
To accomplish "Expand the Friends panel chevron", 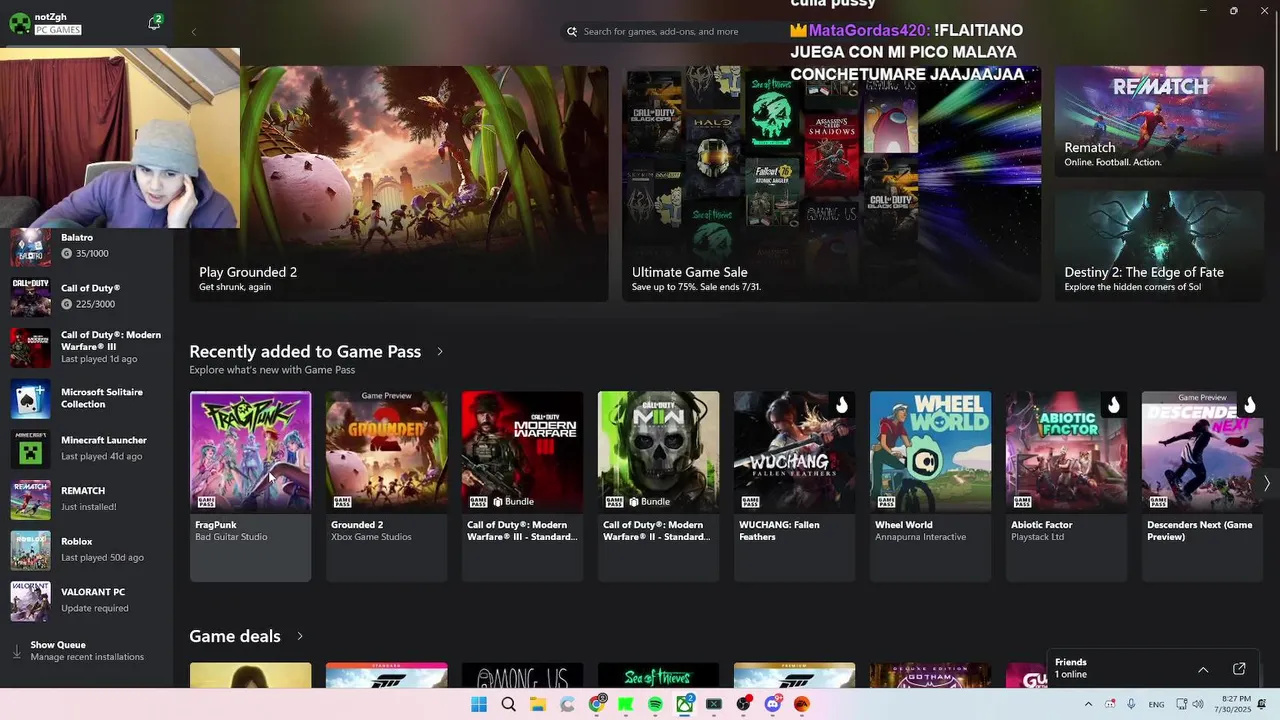I will 1203,669.
